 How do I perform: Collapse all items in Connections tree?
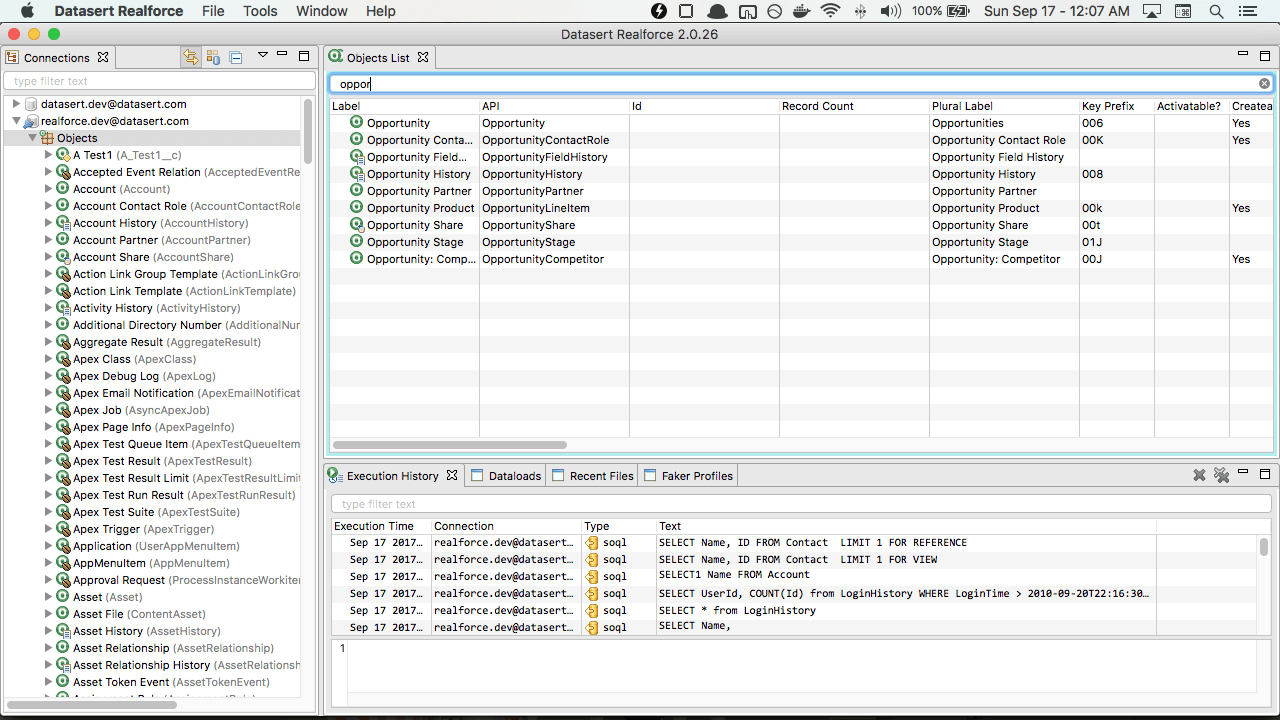[236, 57]
